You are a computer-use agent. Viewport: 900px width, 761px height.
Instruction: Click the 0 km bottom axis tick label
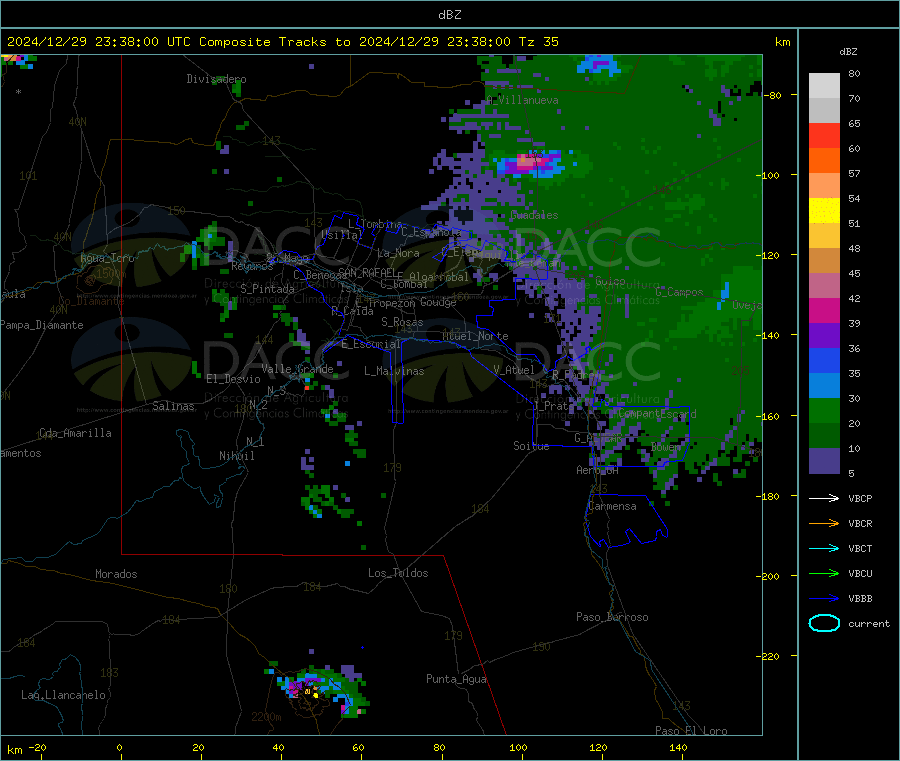(119, 747)
